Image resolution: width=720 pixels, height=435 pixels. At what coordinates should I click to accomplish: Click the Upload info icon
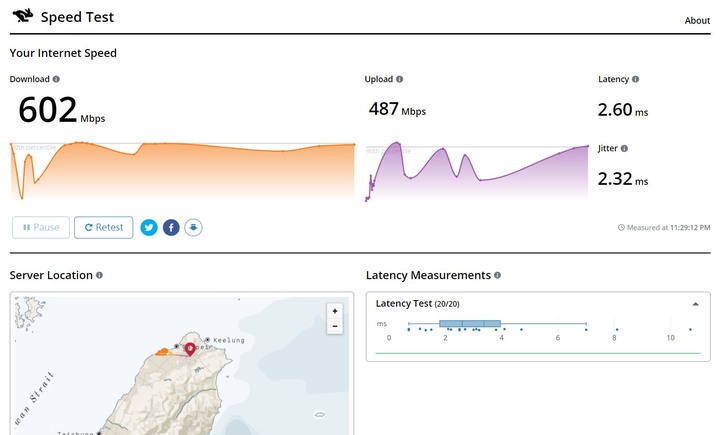click(399, 79)
